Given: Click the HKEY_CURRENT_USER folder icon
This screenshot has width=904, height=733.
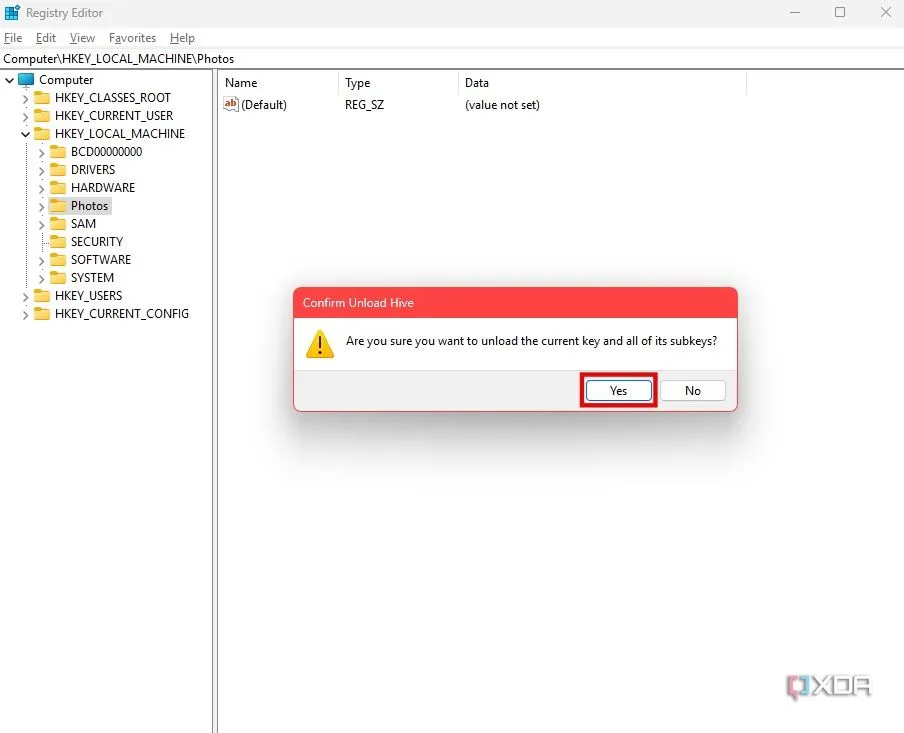Looking at the screenshot, I should tap(42, 115).
